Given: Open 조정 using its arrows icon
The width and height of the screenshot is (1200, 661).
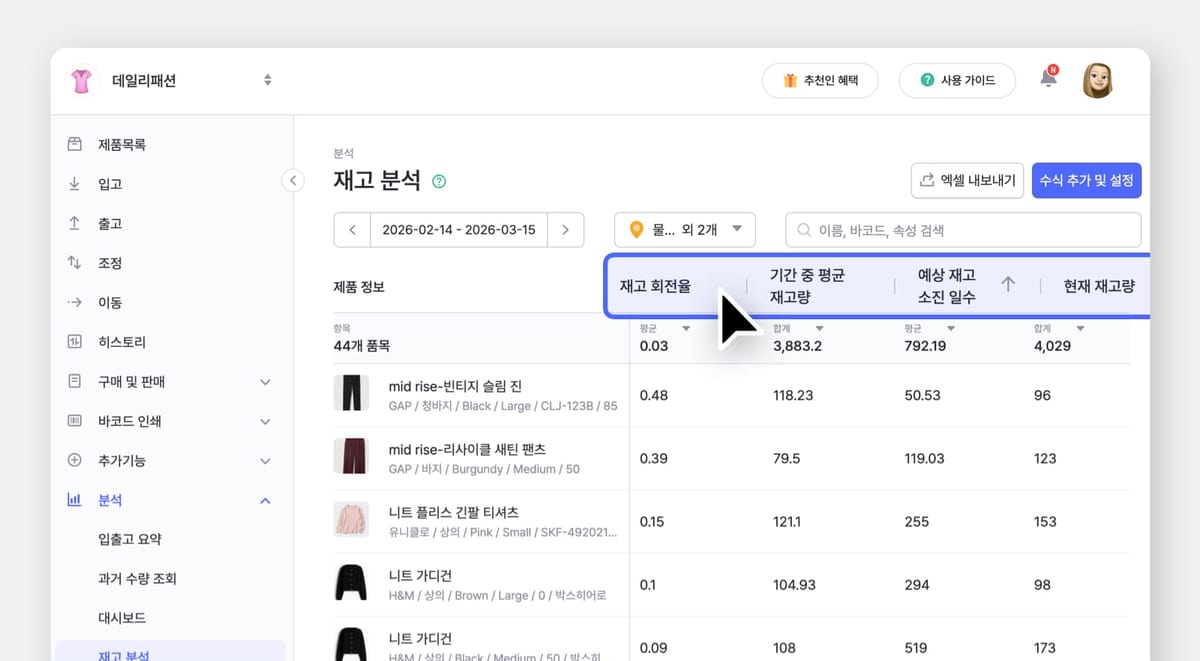Looking at the screenshot, I should tap(73, 262).
